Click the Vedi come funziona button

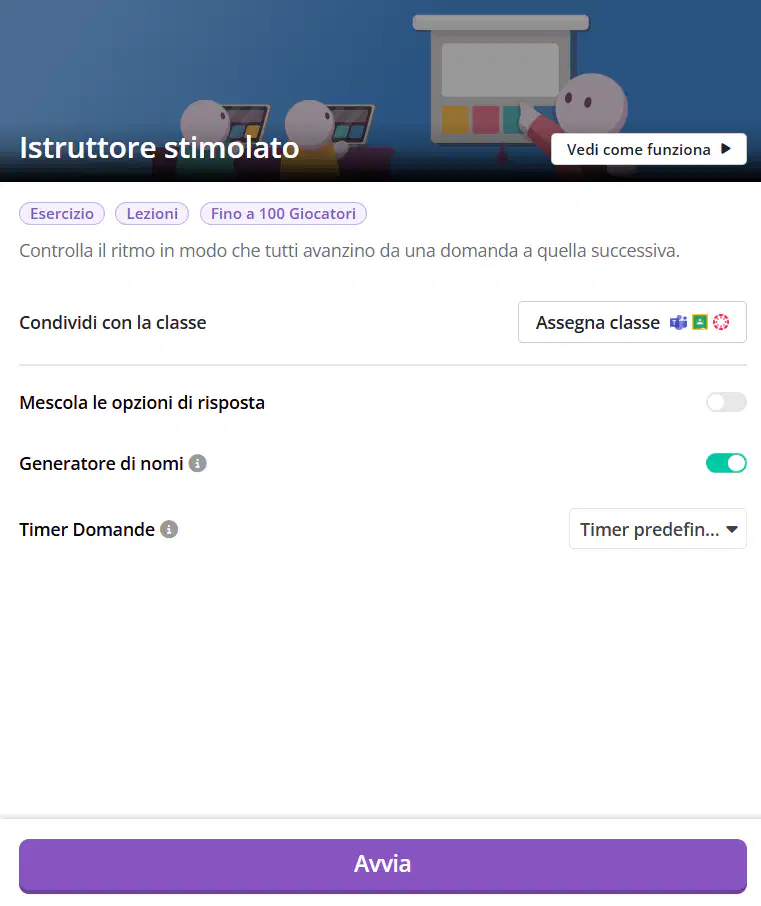[649, 149]
